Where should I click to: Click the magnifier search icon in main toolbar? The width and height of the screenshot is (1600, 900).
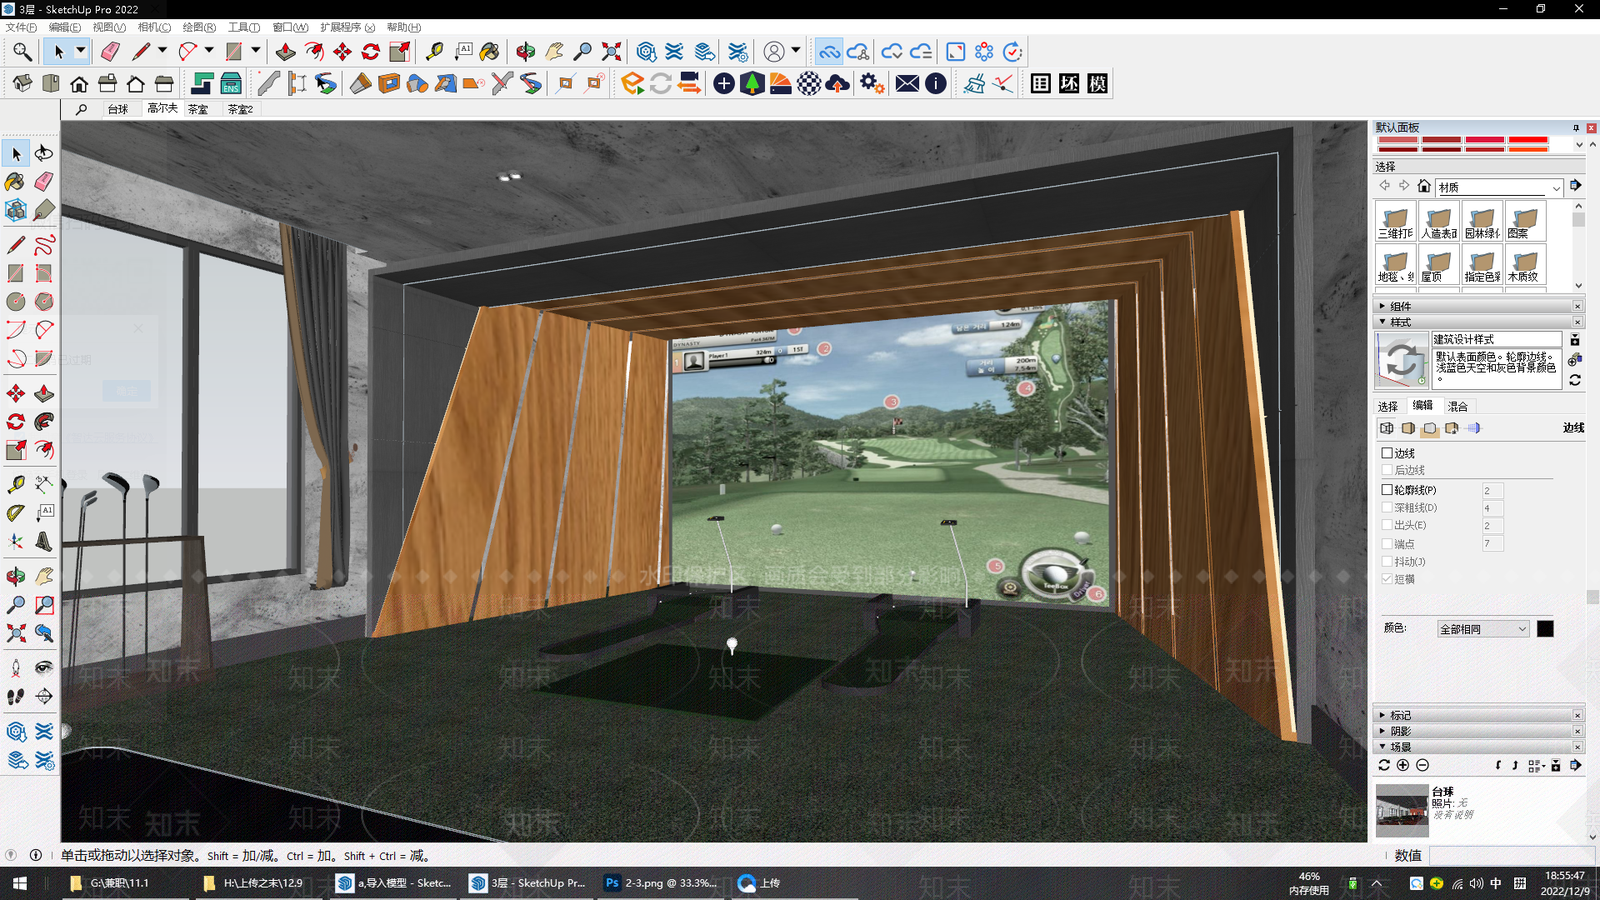point(22,51)
